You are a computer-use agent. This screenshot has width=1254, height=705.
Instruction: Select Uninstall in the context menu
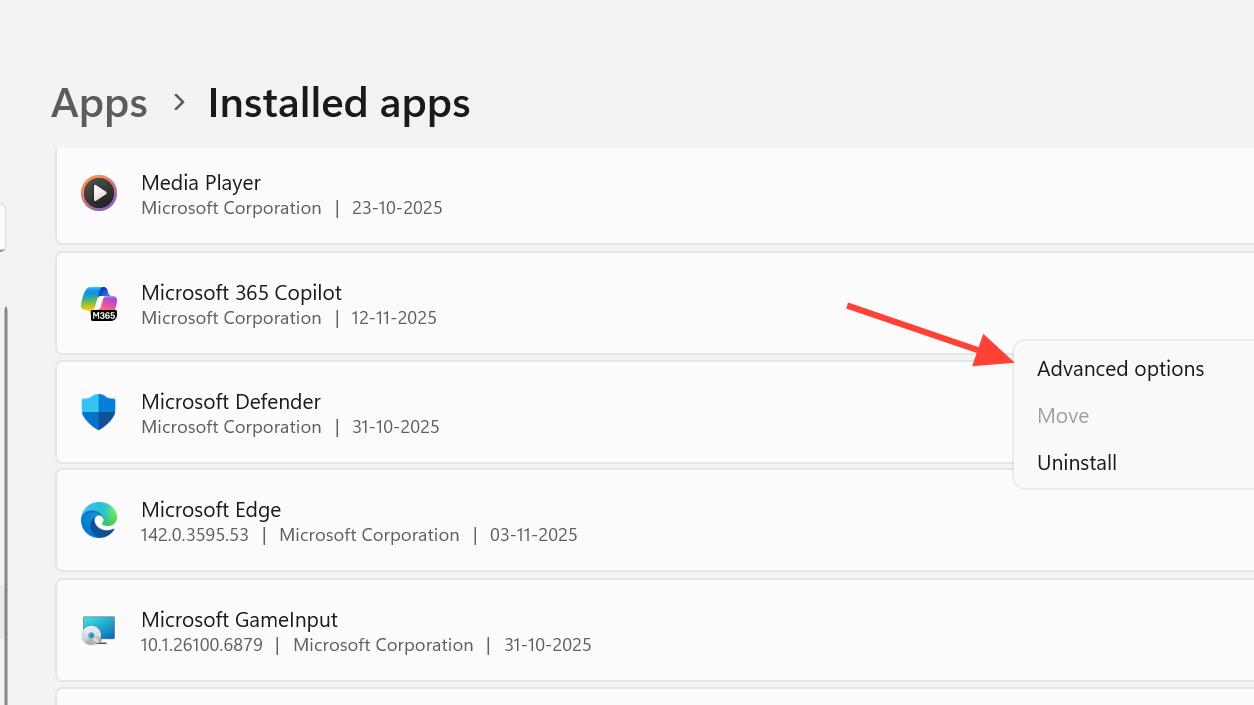1077,463
